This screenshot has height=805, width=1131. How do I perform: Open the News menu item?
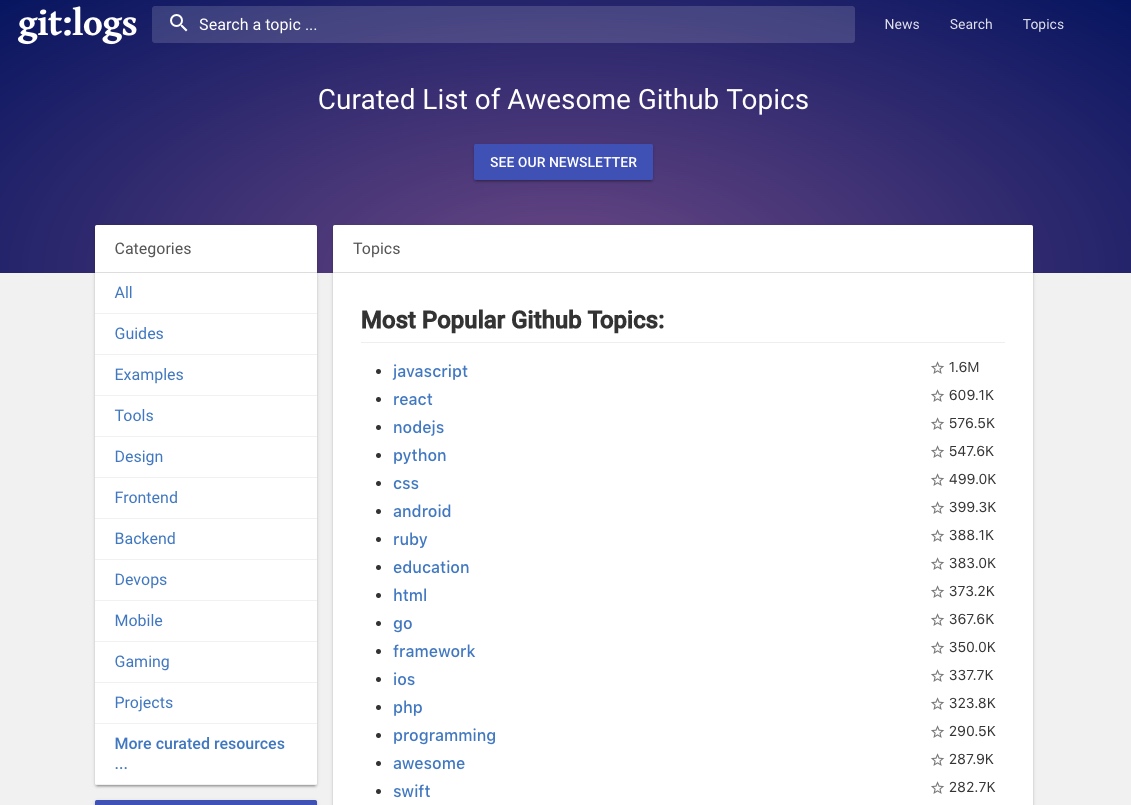click(x=902, y=25)
